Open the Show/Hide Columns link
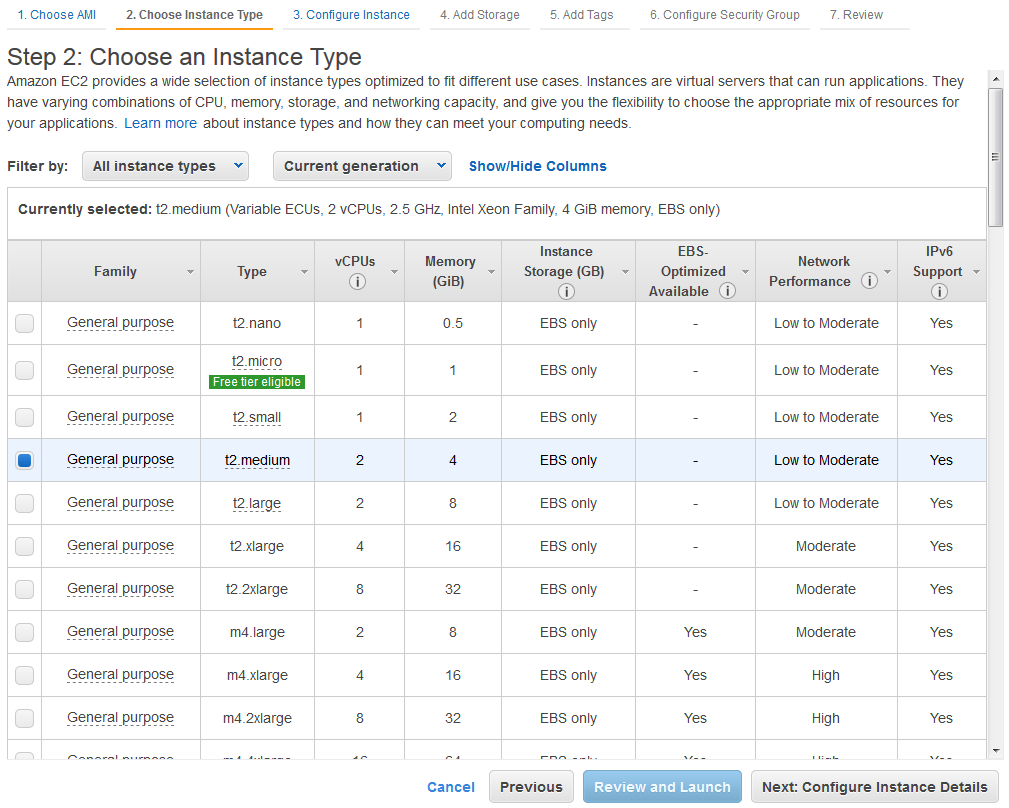 tap(538, 166)
